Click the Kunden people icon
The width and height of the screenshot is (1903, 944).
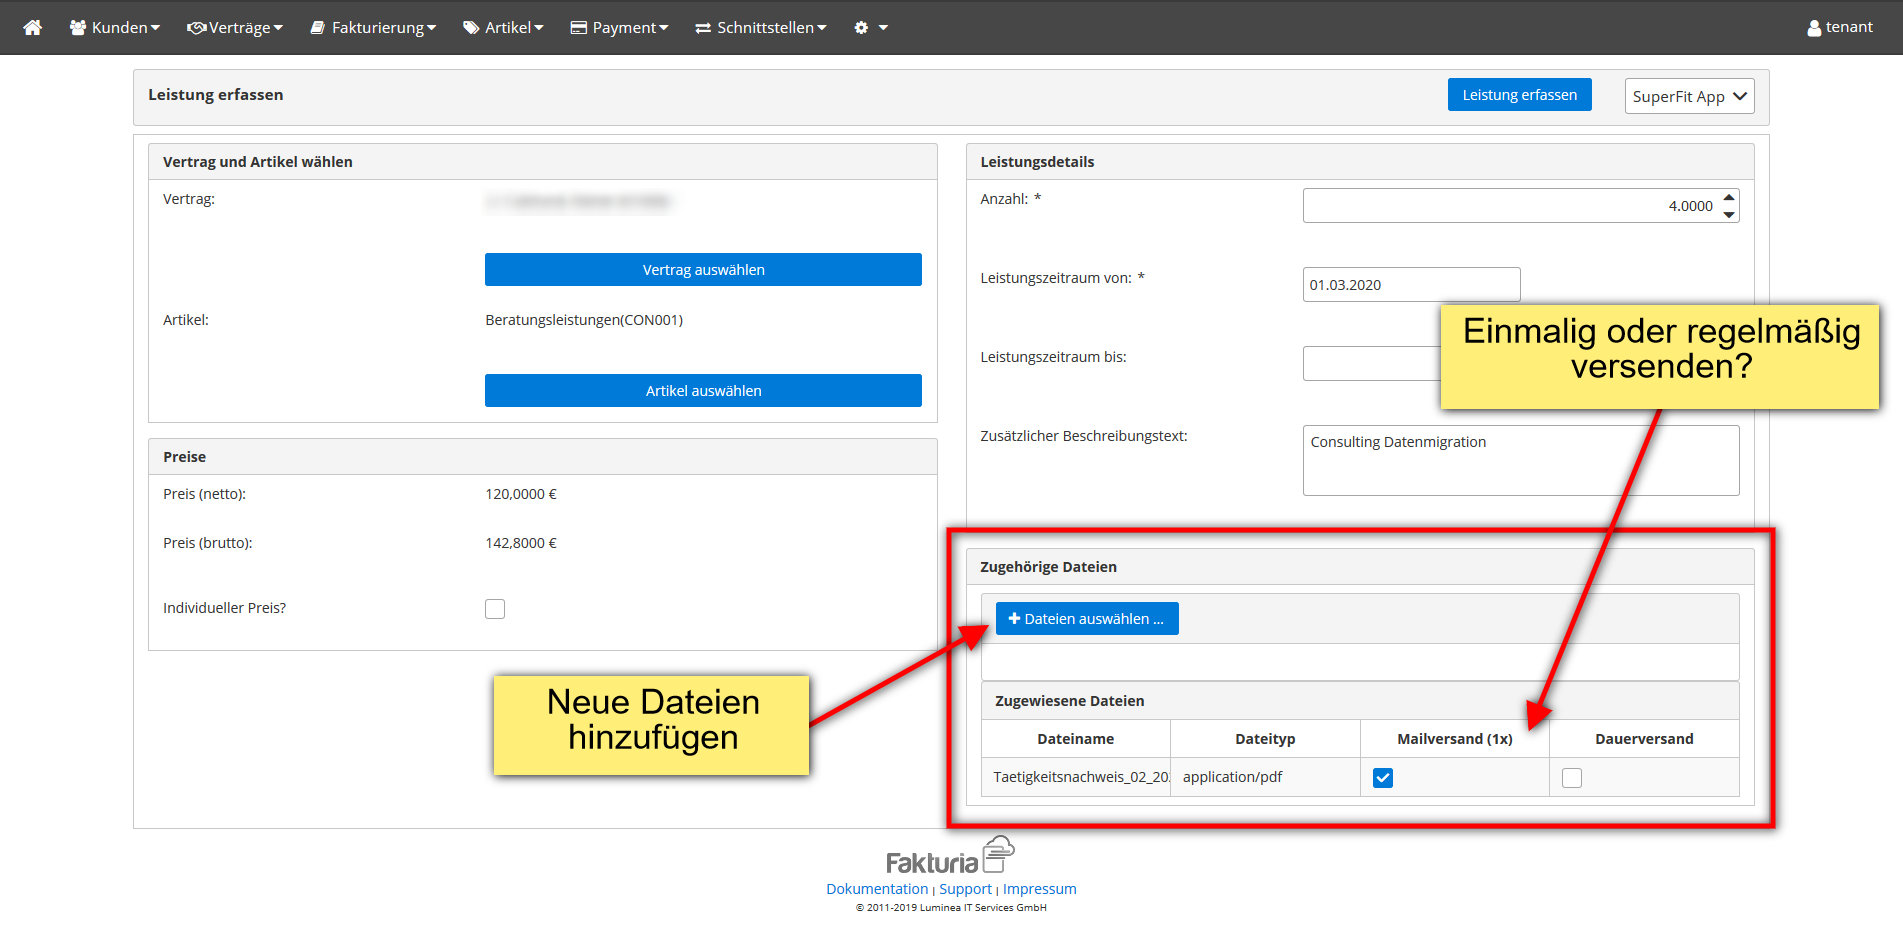pos(78,27)
